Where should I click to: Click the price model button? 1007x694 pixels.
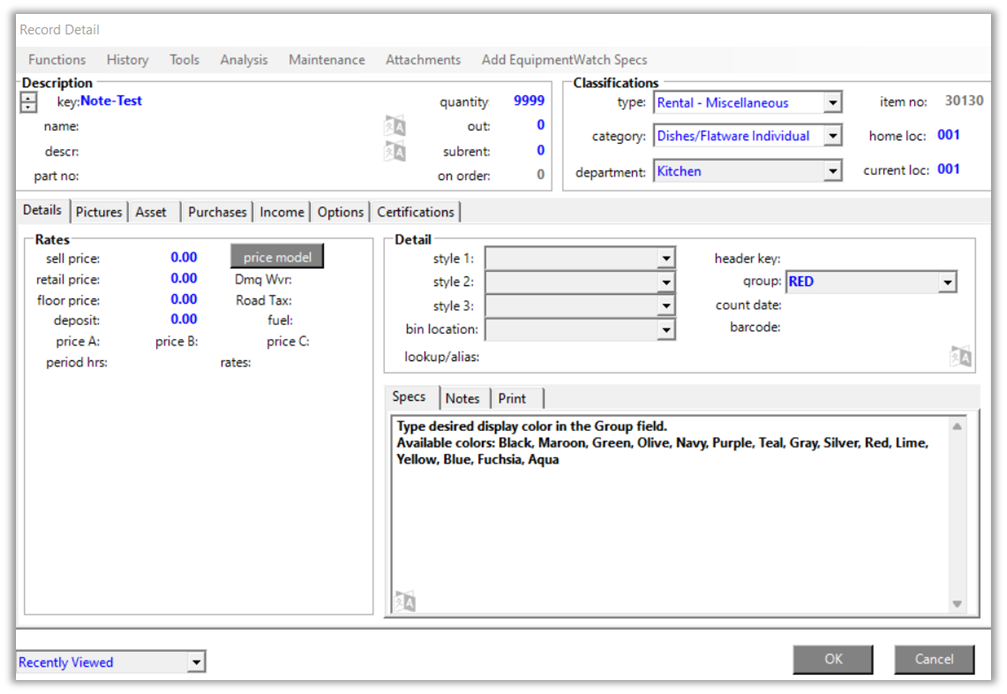(x=277, y=257)
